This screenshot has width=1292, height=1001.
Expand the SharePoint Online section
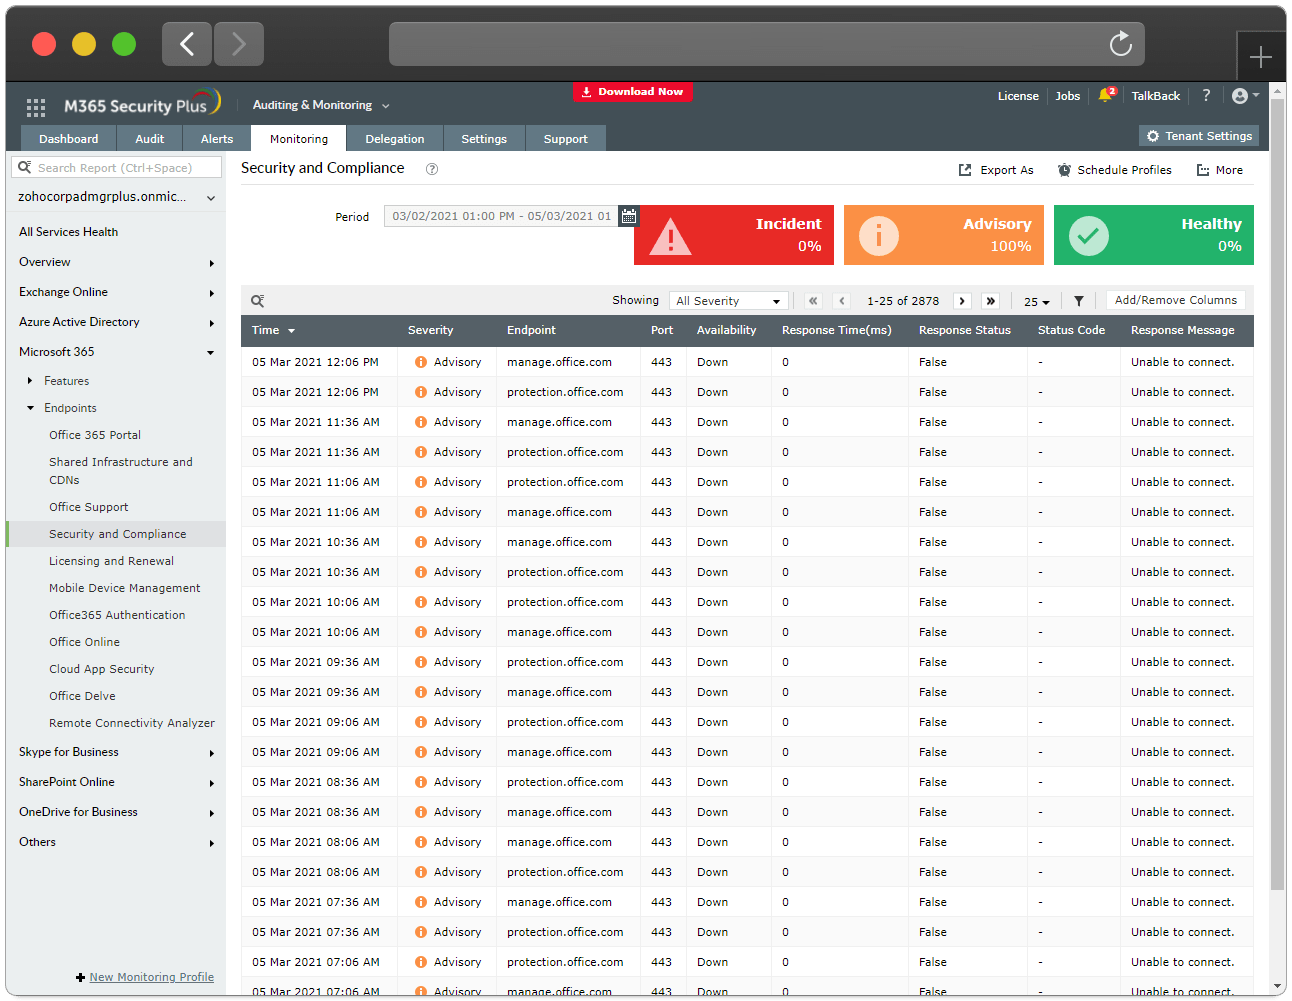[x=211, y=783]
